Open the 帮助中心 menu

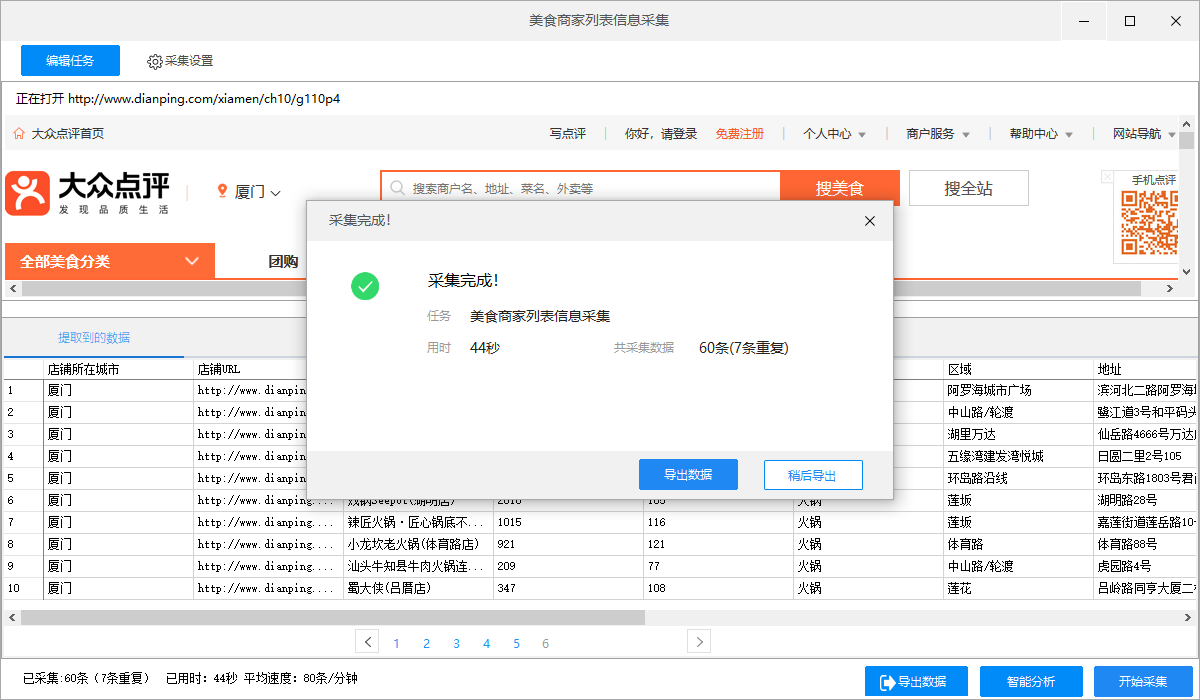click(x=1040, y=133)
